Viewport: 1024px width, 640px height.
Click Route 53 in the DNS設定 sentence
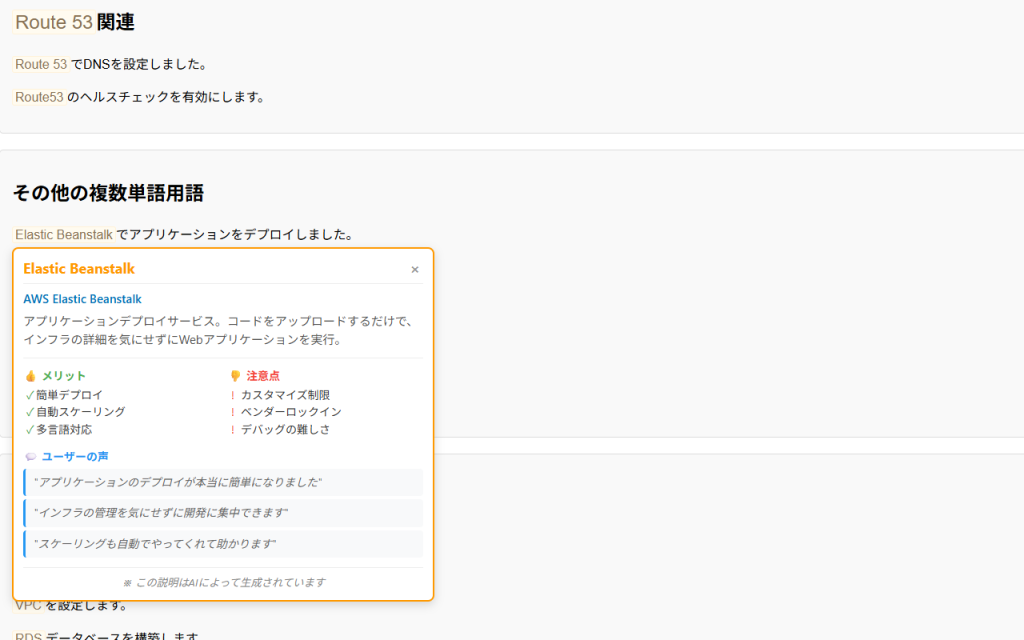41,64
